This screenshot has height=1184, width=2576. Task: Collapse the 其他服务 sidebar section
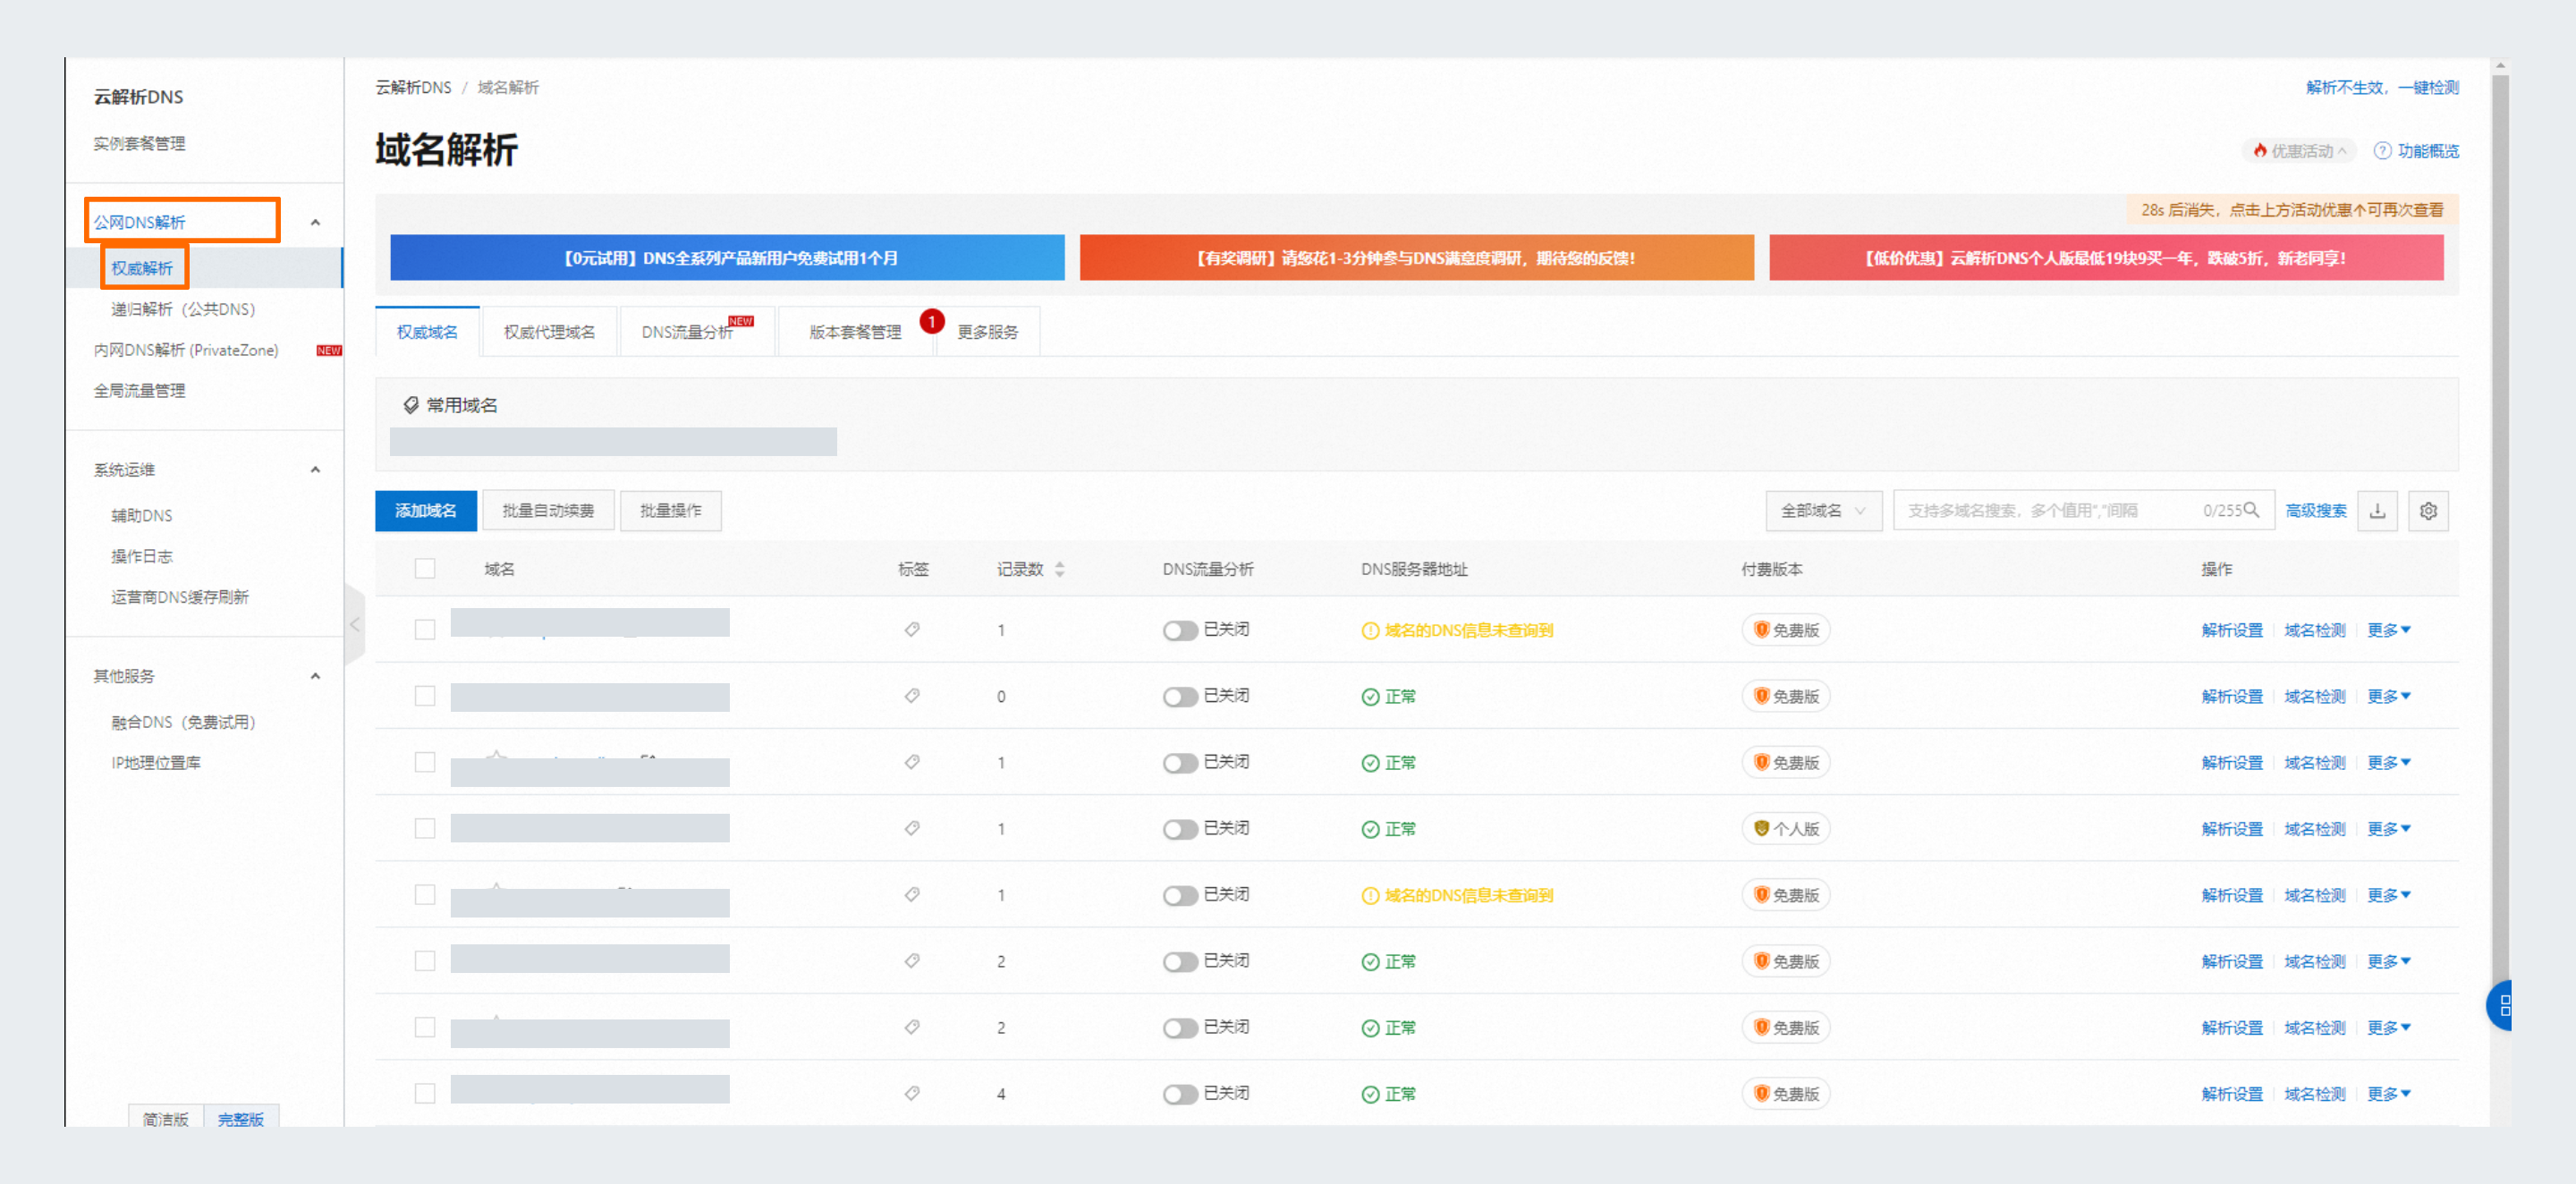(315, 676)
